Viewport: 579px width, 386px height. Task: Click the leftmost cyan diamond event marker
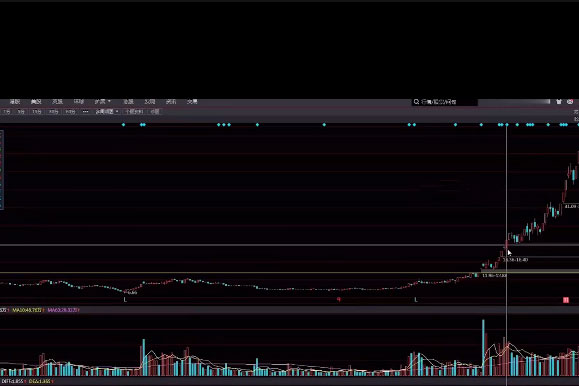(x=123, y=125)
